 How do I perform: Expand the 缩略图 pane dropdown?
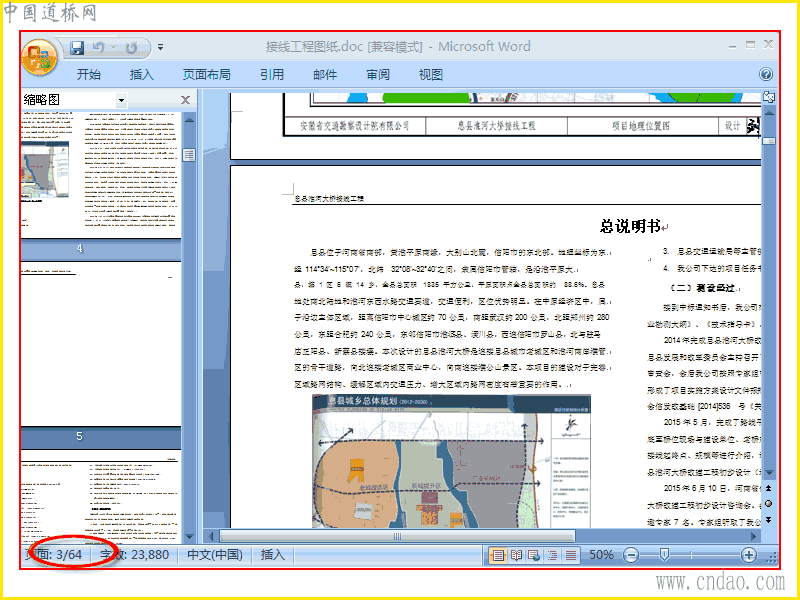[121, 100]
